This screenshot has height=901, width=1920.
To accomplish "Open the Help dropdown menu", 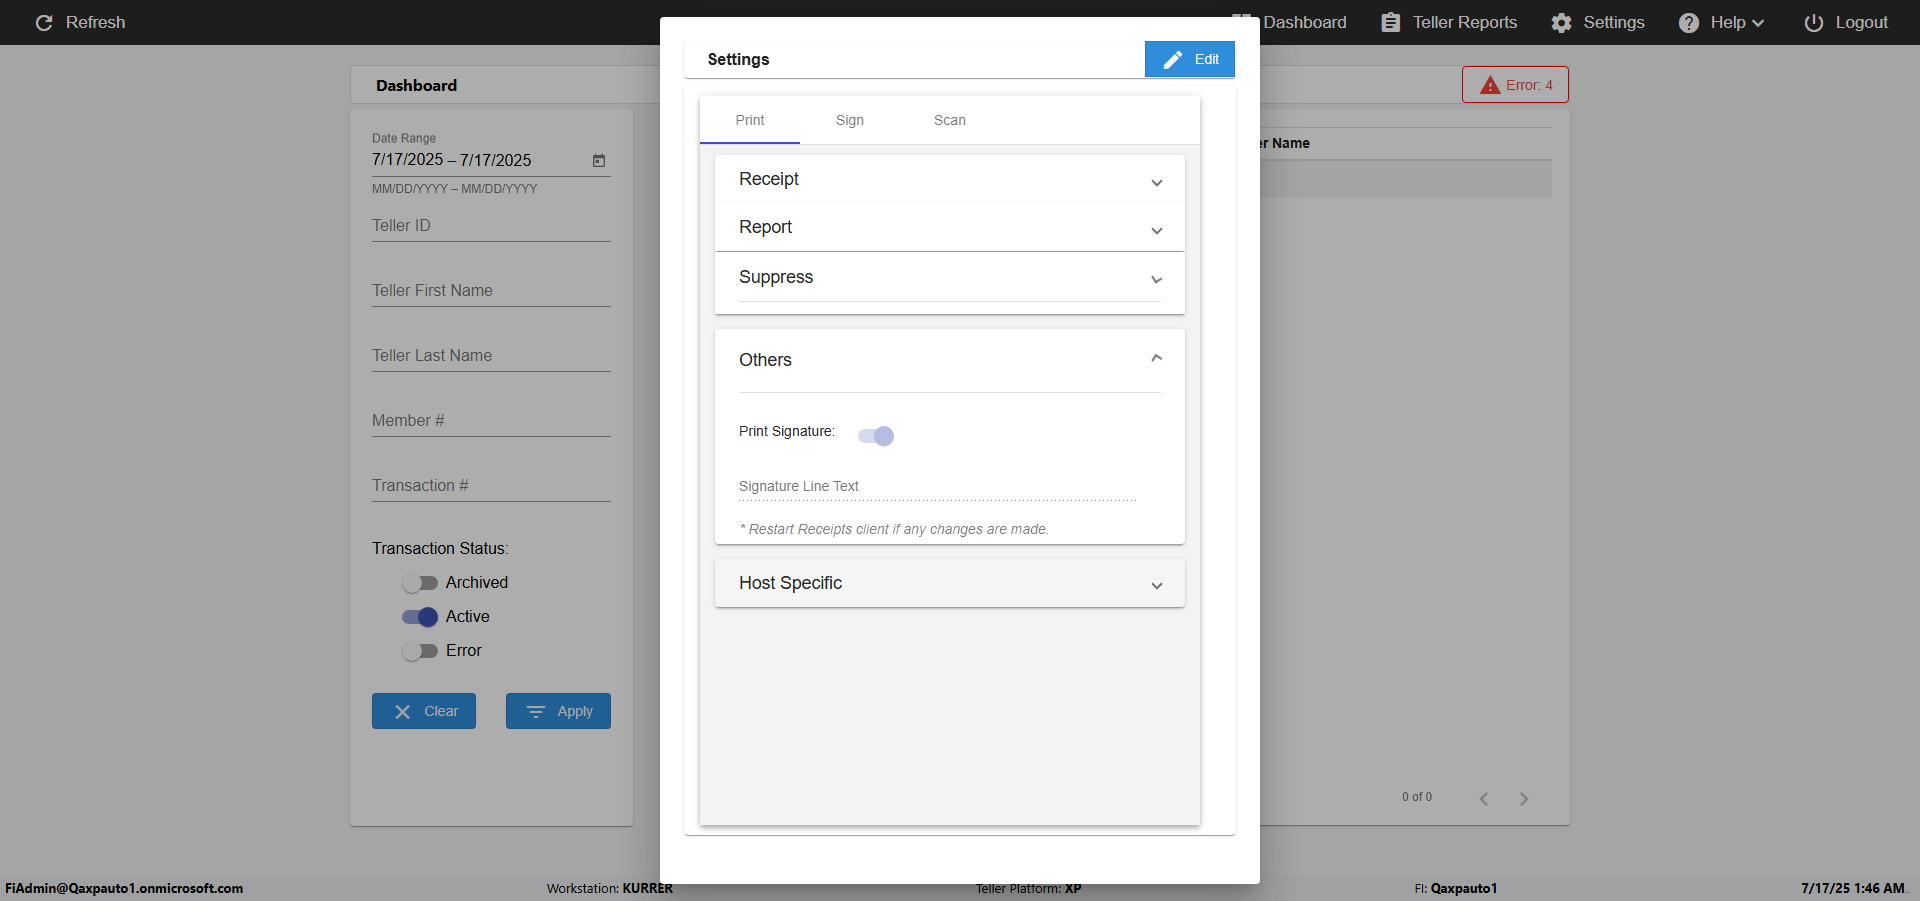I will [x=1722, y=22].
